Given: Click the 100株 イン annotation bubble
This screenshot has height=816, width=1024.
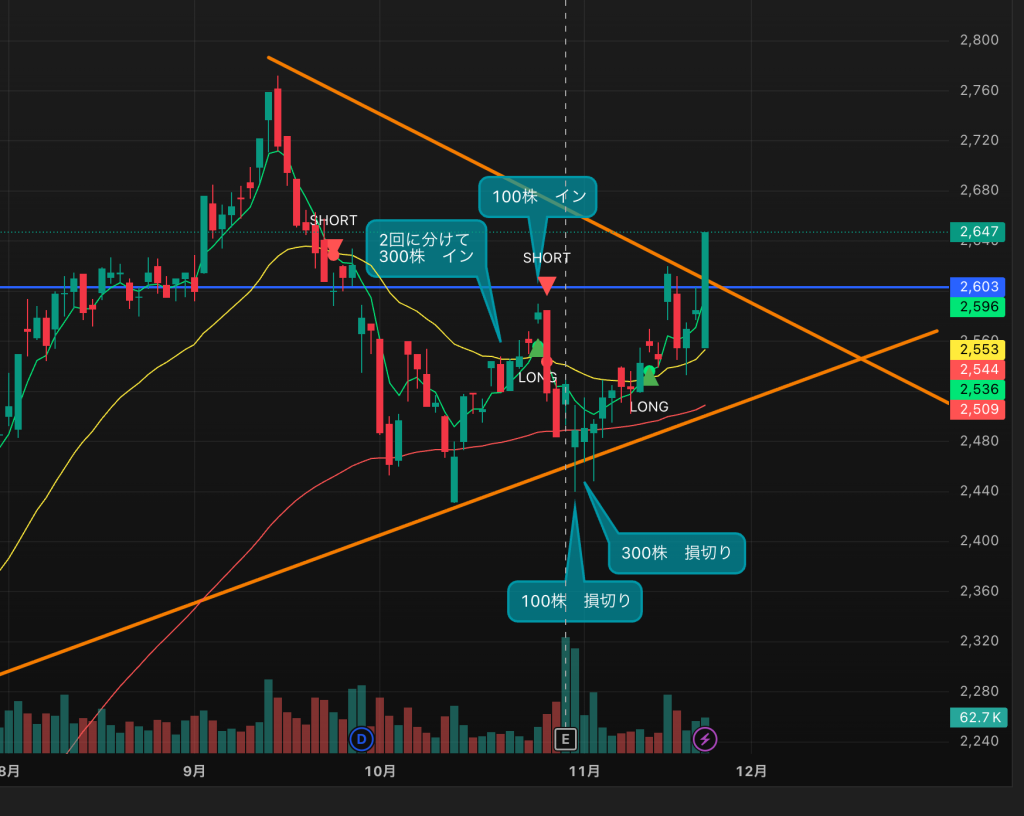Looking at the screenshot, I should click(x=538, y=197).
